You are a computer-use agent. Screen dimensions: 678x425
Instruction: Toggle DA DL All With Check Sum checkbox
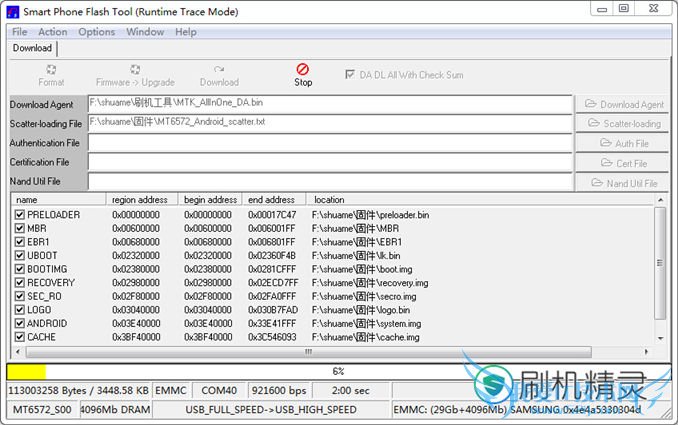coord(350,74)
